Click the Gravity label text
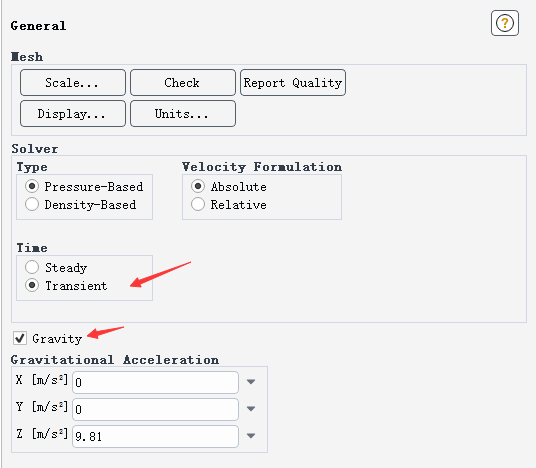This screenshot has width=536, height=468. tap(57, 339)
